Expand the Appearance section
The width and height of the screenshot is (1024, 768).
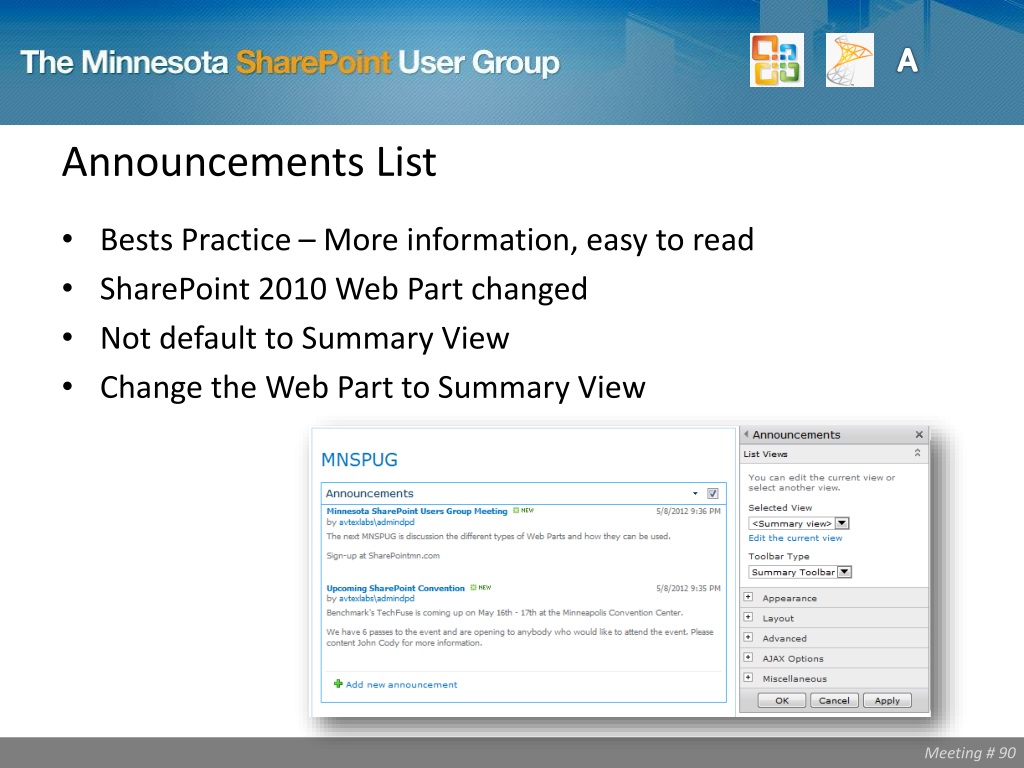pyautogui.click(x=748, y=598)
